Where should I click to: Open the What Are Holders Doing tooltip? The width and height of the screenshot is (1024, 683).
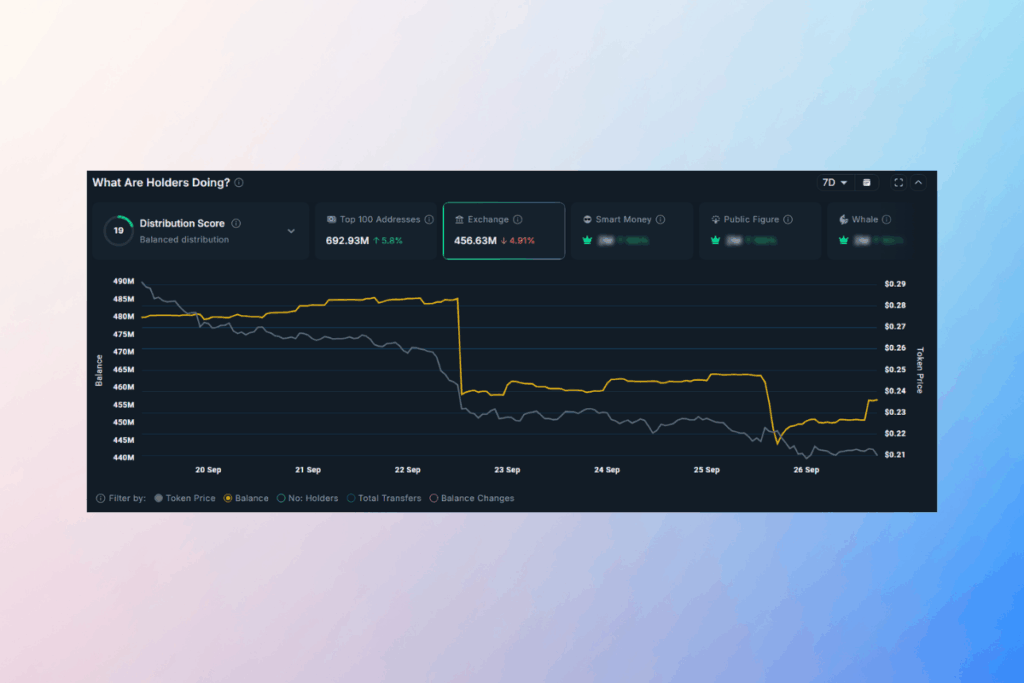[x=238, y=183]
